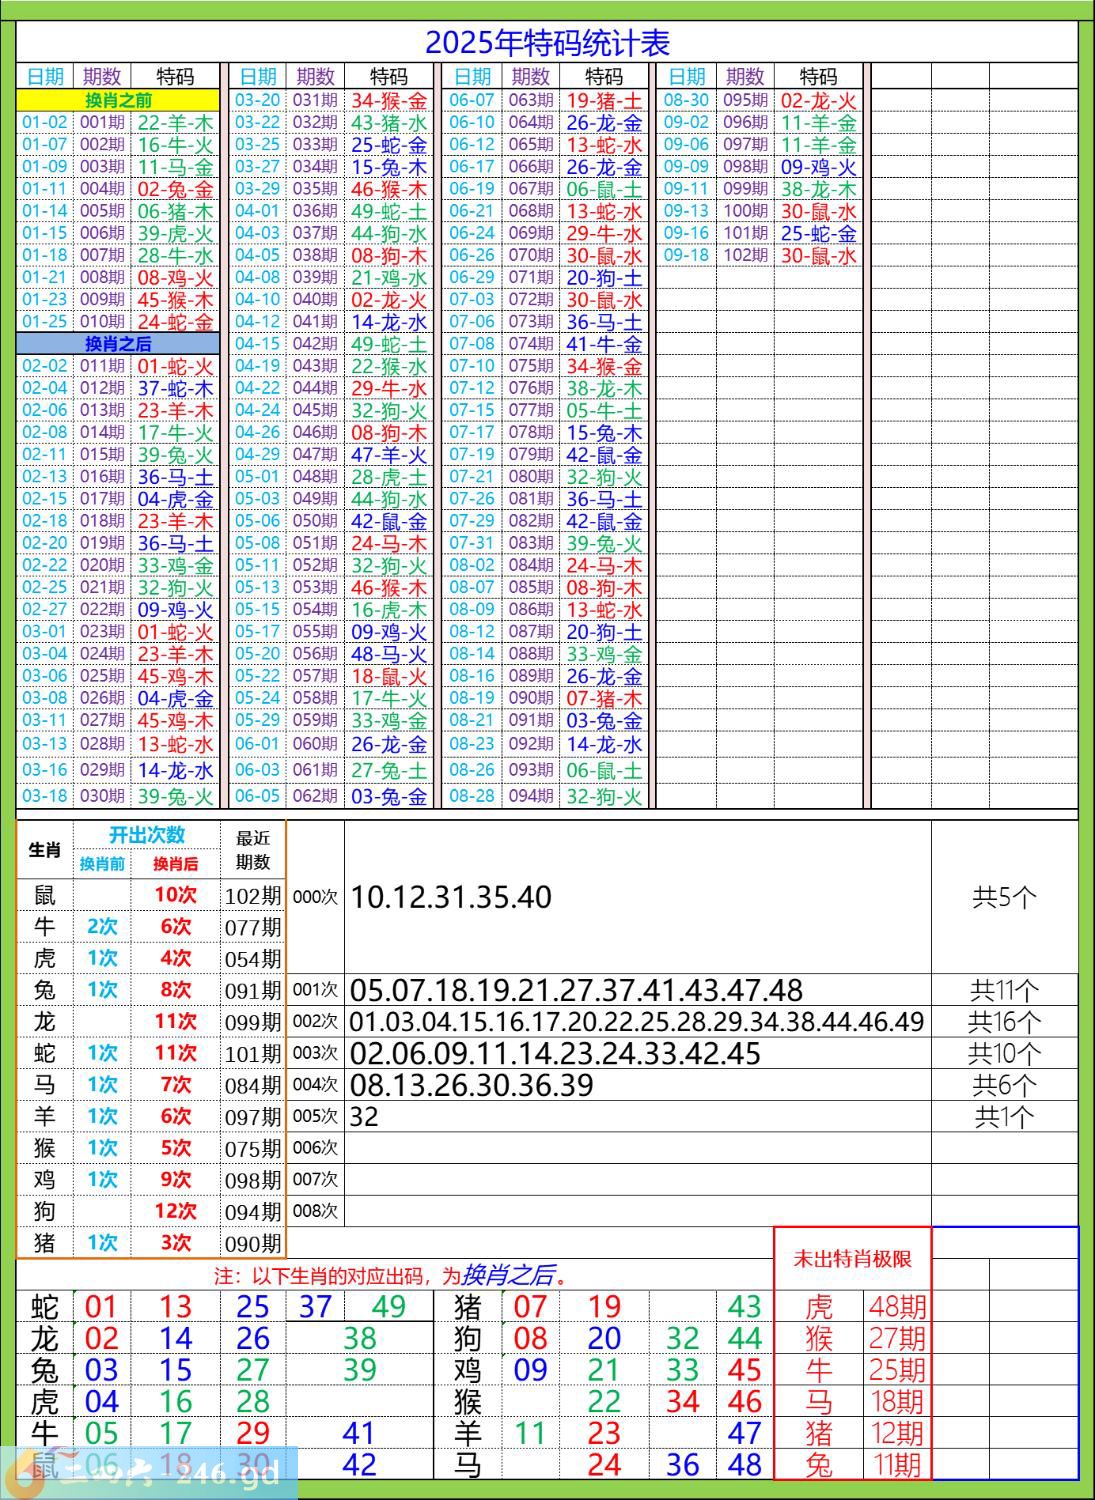Select red number "07" in bottom 猪 row
The image size is (1095, 1500).
pos(530,1306)
